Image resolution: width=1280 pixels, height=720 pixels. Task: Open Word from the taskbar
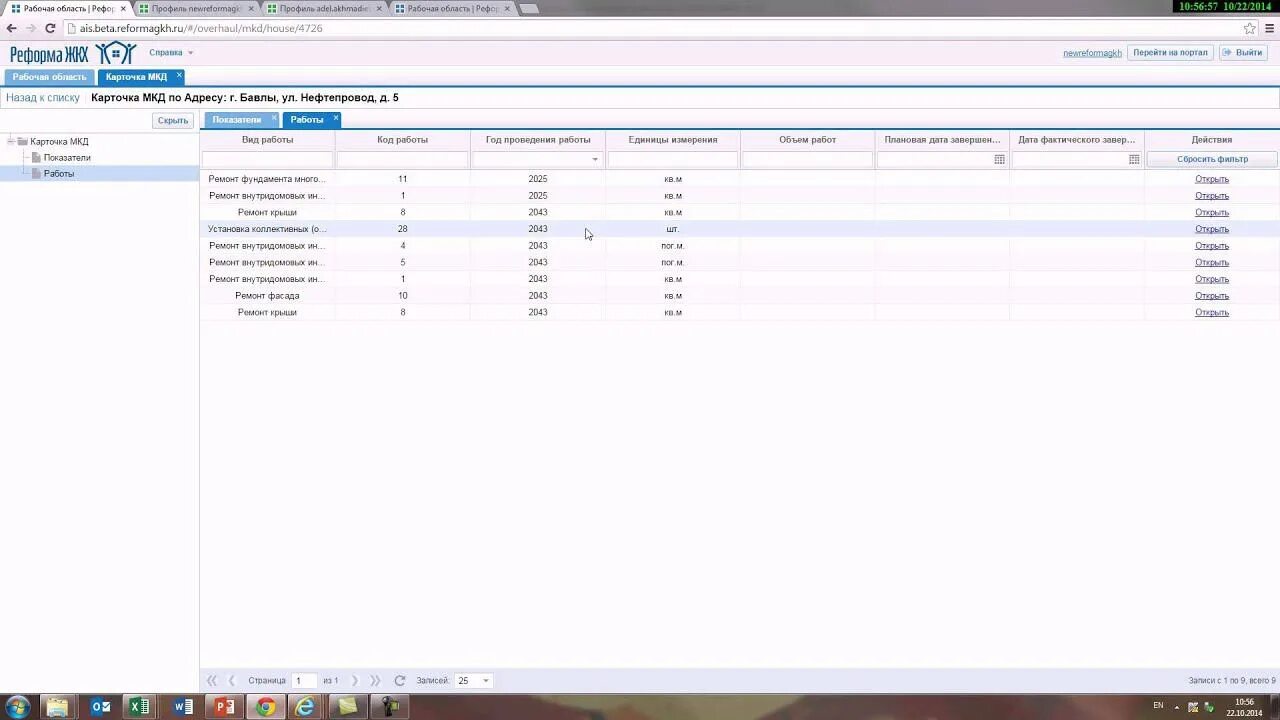click(183, 707)
